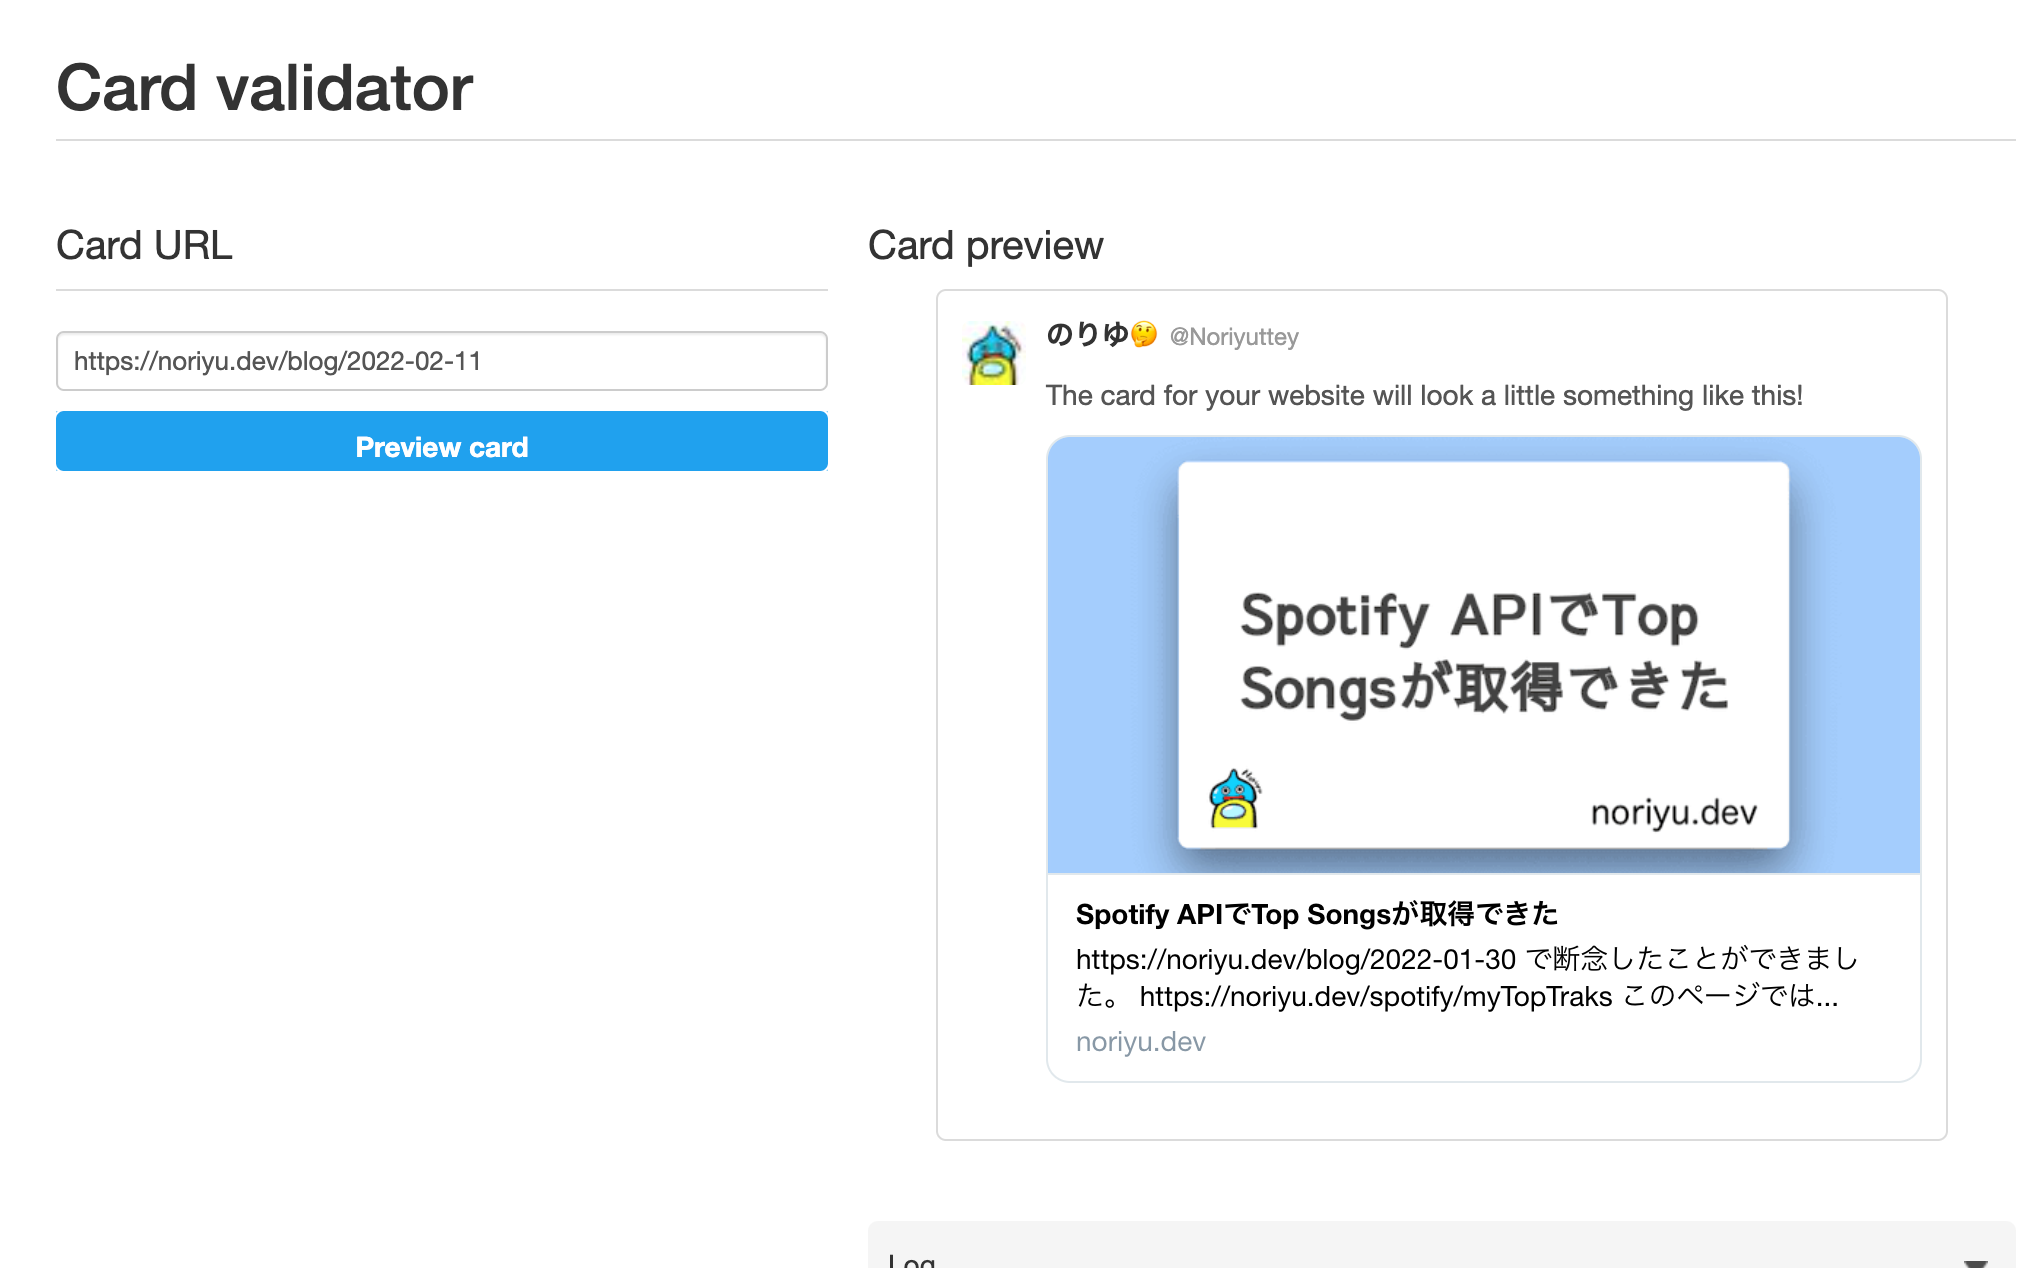Click 'The card for your website' message text

(1424, 396)
